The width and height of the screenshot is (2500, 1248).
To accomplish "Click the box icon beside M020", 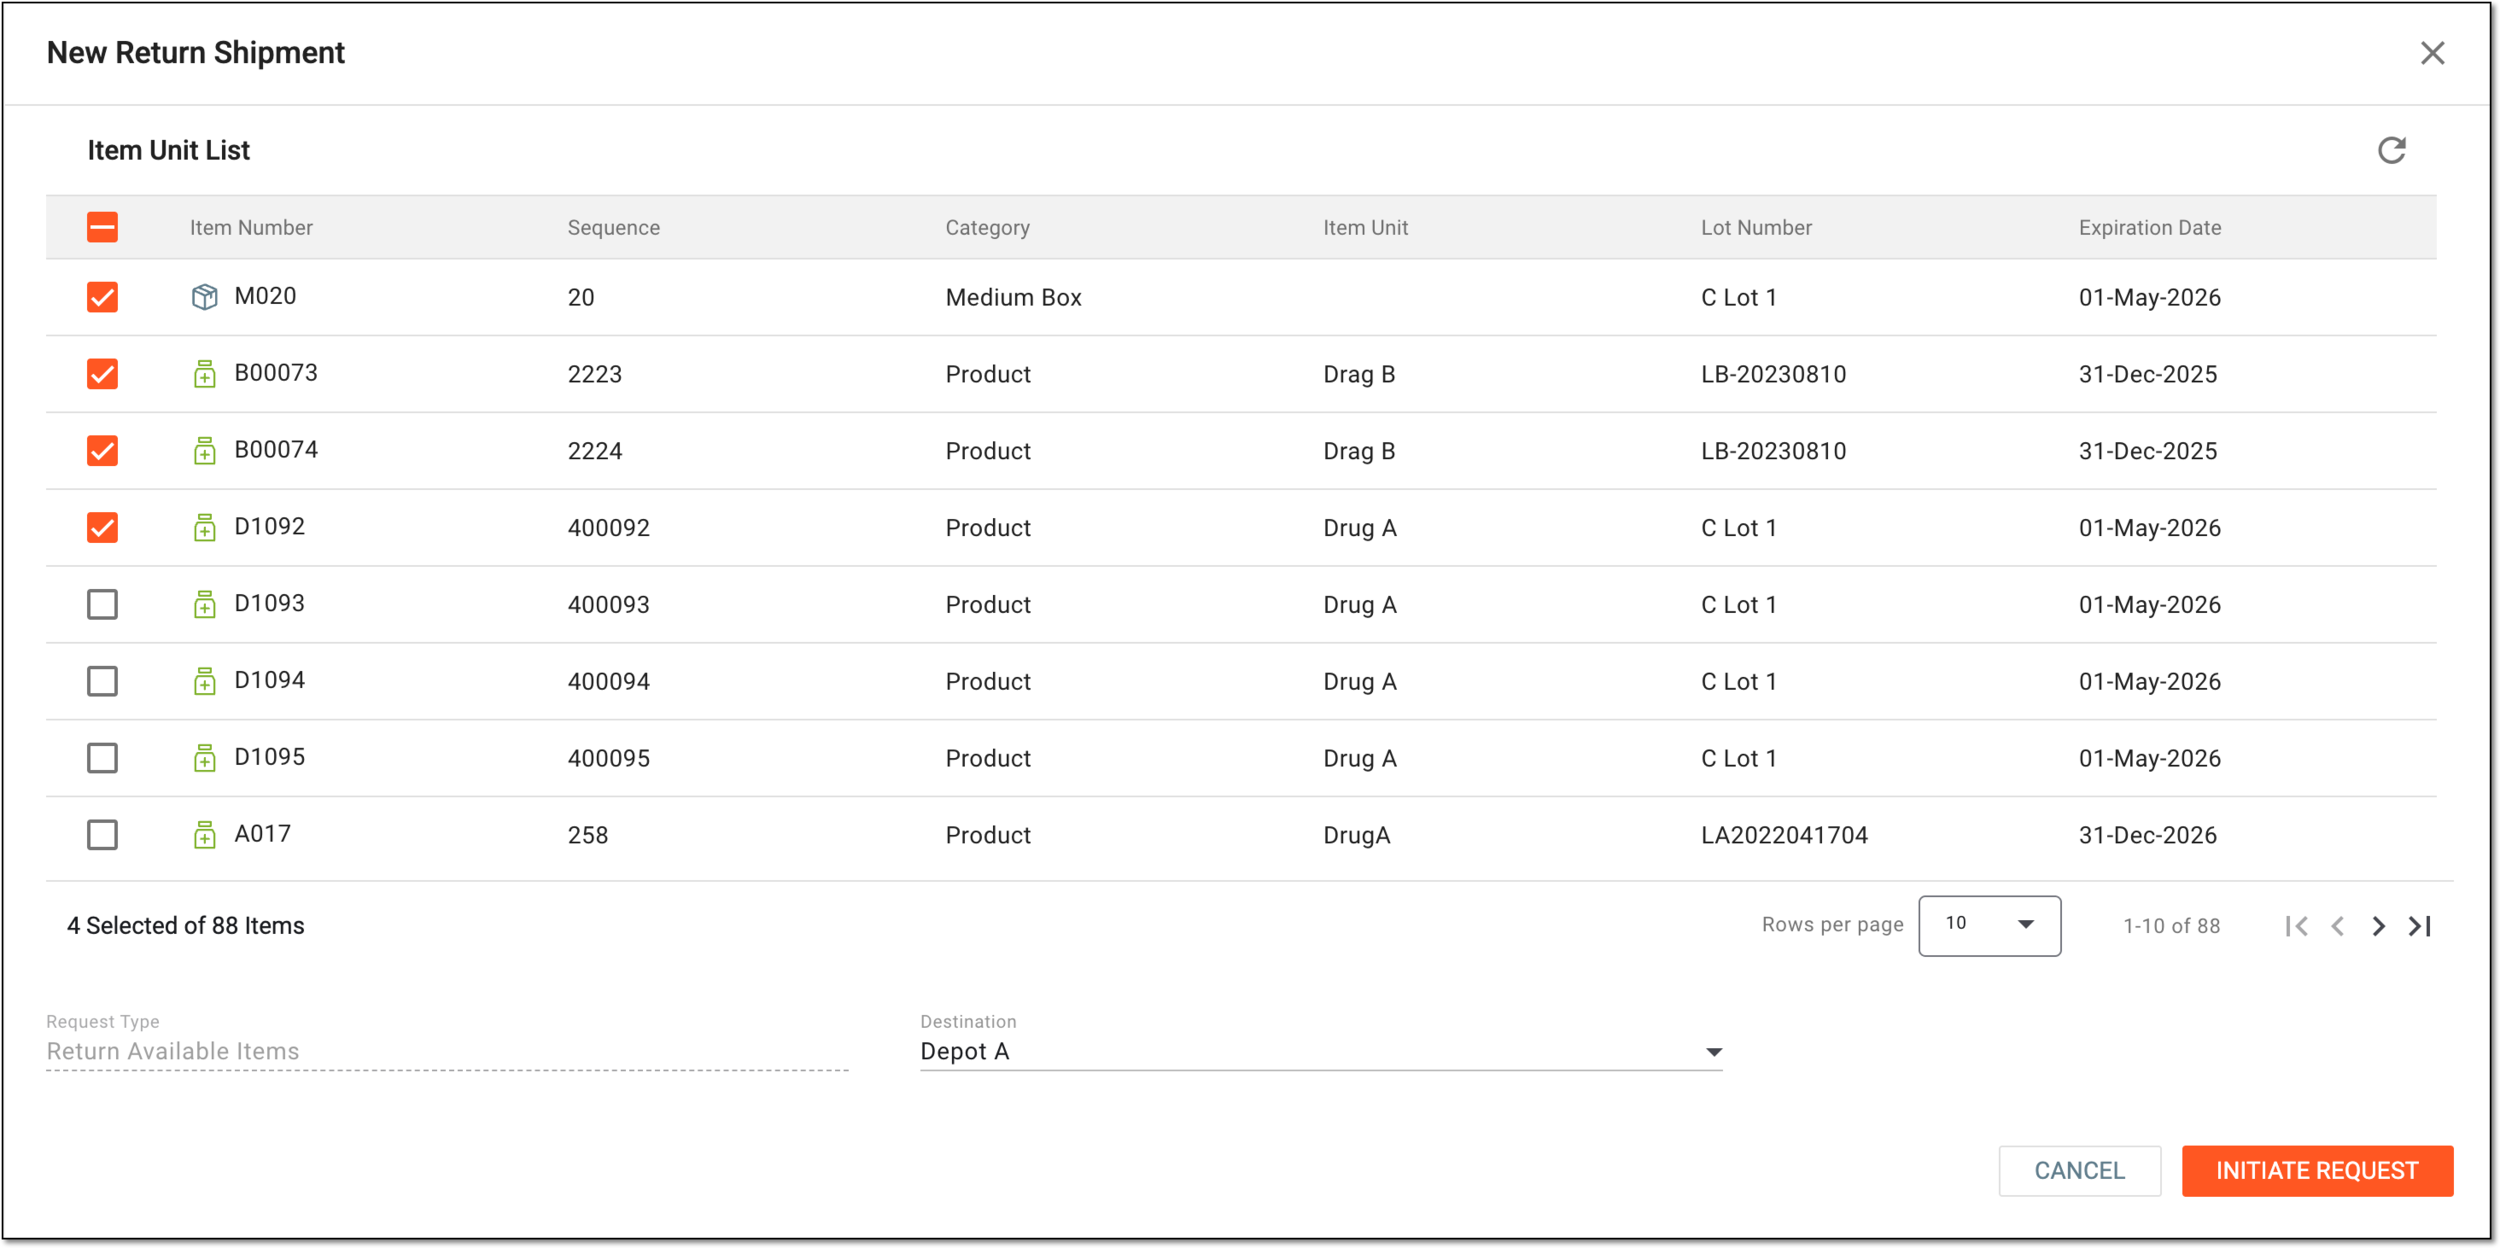I will pos(204,297).
